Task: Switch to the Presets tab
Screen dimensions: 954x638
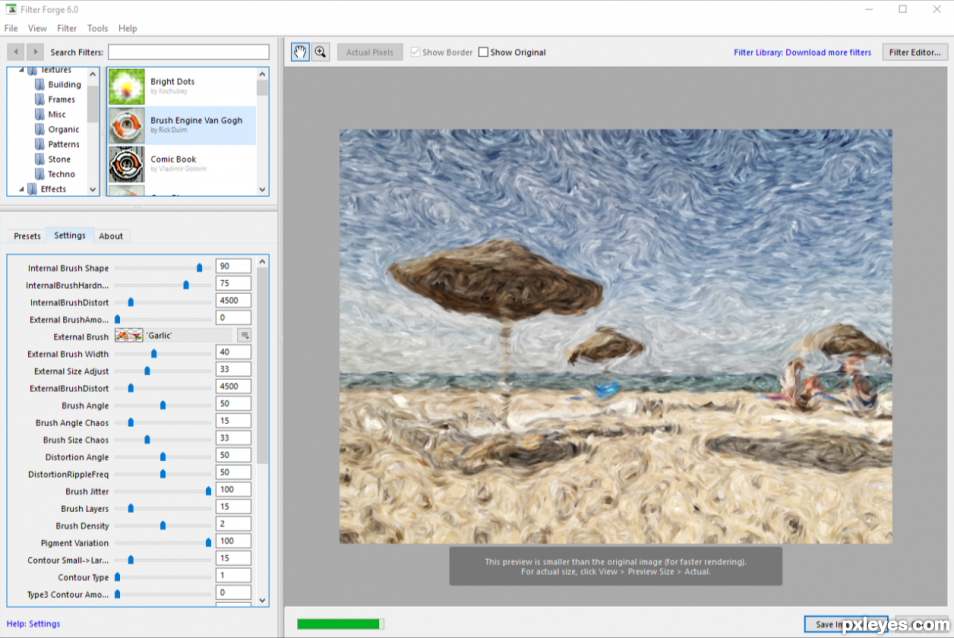Action: 27,236
